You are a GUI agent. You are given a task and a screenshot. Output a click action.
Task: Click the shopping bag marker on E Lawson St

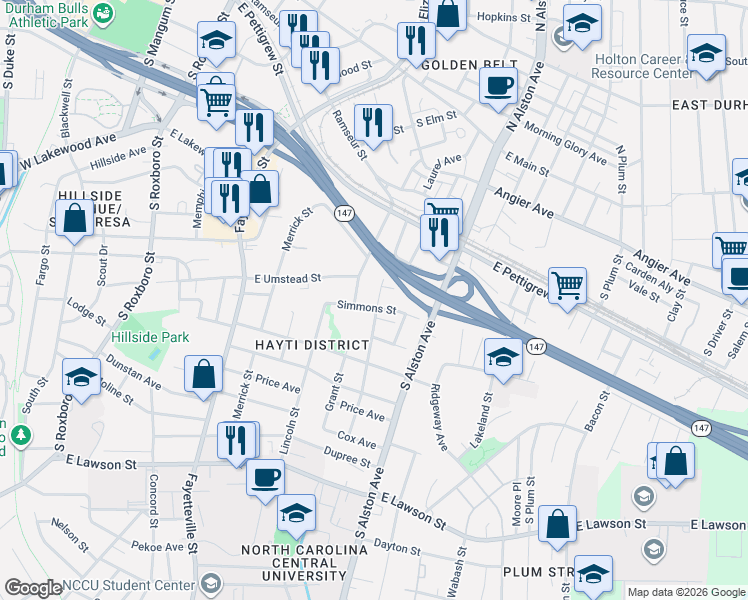pos(558,528)
